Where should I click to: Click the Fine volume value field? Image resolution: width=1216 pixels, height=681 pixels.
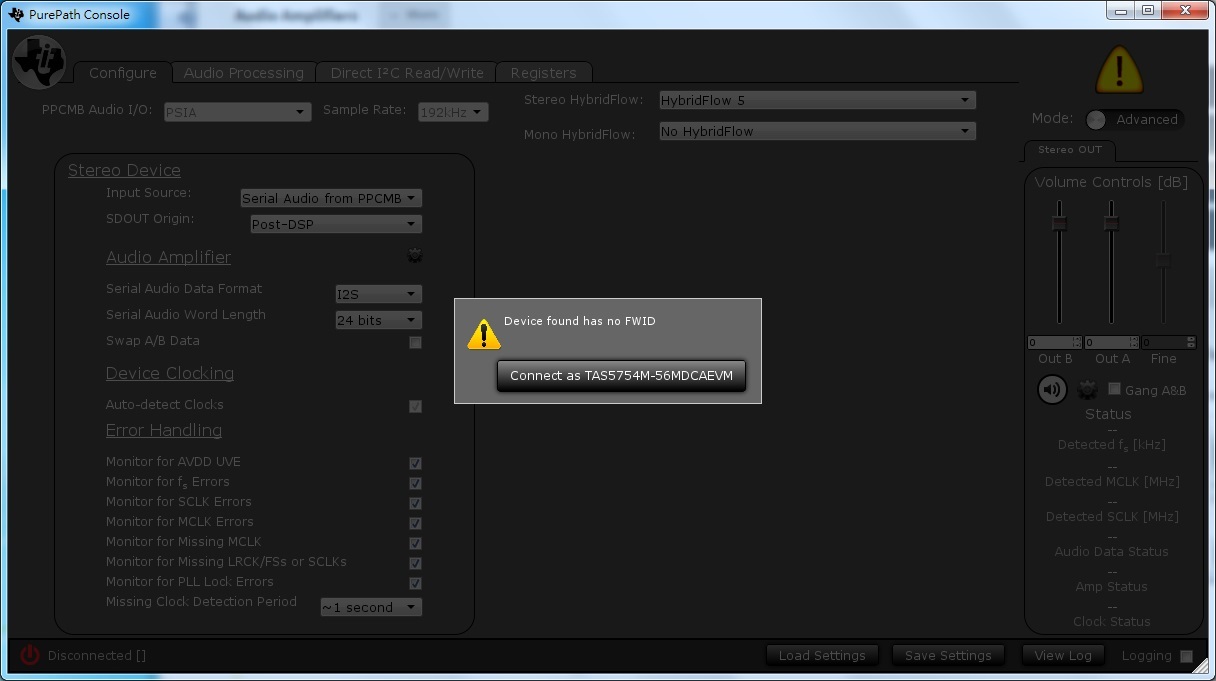click(x=1168, y=342)
